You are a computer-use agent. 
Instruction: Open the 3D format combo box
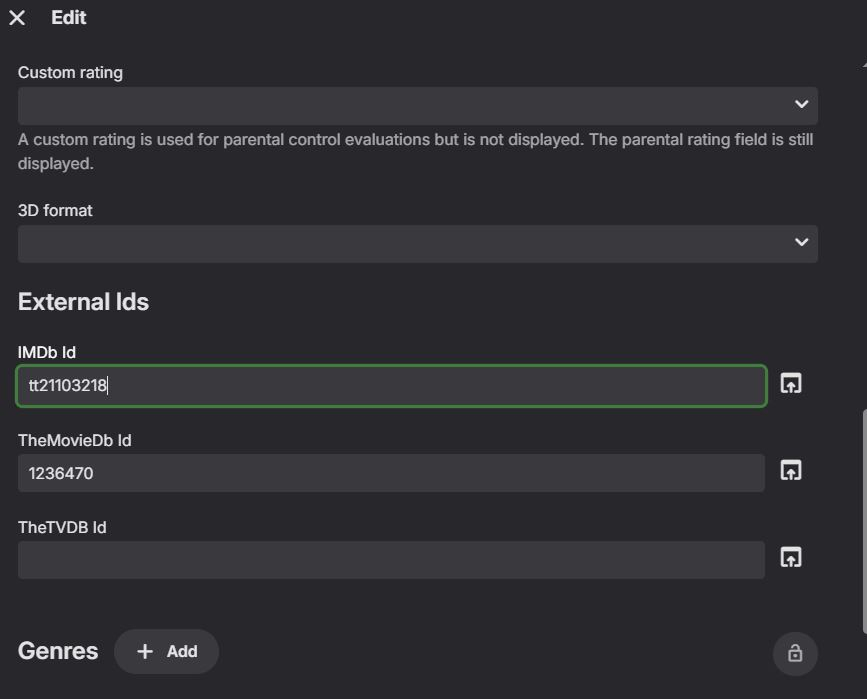coord(400,243)
